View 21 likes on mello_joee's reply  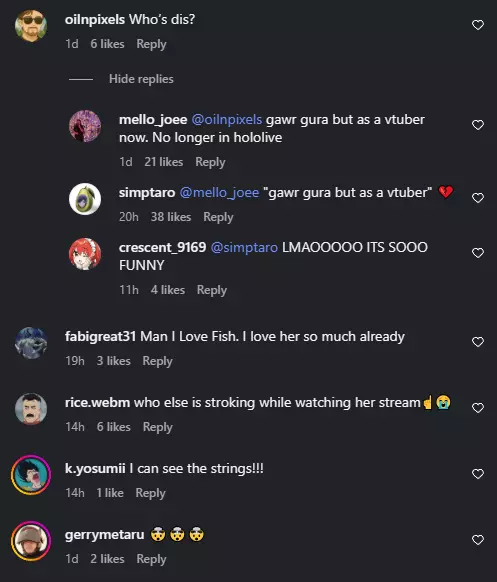pyautogui.click(x=164, y=162)
